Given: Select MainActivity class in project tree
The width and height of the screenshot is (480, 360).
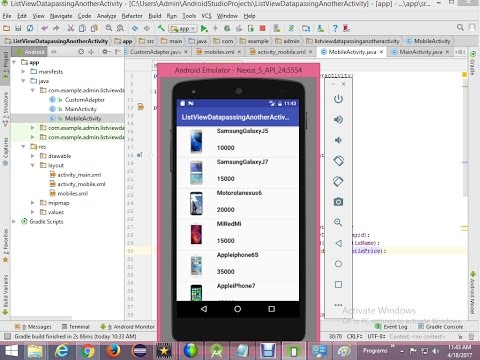Looking at the screenshot, I should point(80,109).
